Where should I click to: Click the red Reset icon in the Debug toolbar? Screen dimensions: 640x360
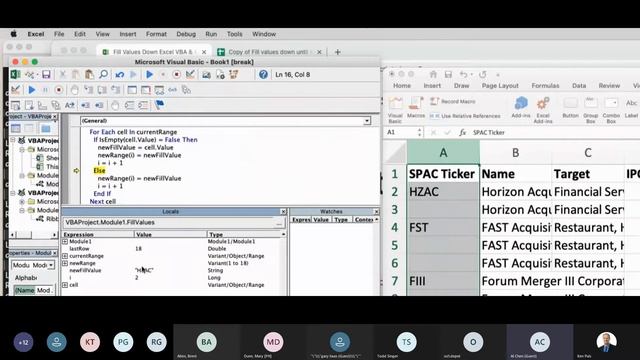click(58, 90)
